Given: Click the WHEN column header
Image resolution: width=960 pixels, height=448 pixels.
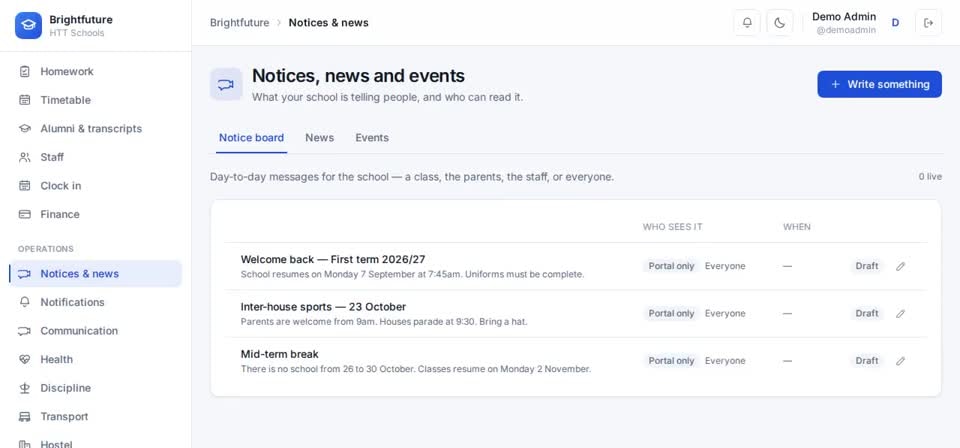Looking at the screenshot, I should click(797, 227).
